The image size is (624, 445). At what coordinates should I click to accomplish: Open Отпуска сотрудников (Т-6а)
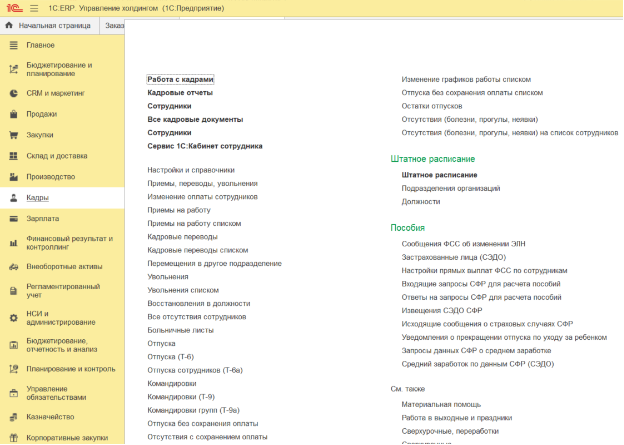point(195,370)
